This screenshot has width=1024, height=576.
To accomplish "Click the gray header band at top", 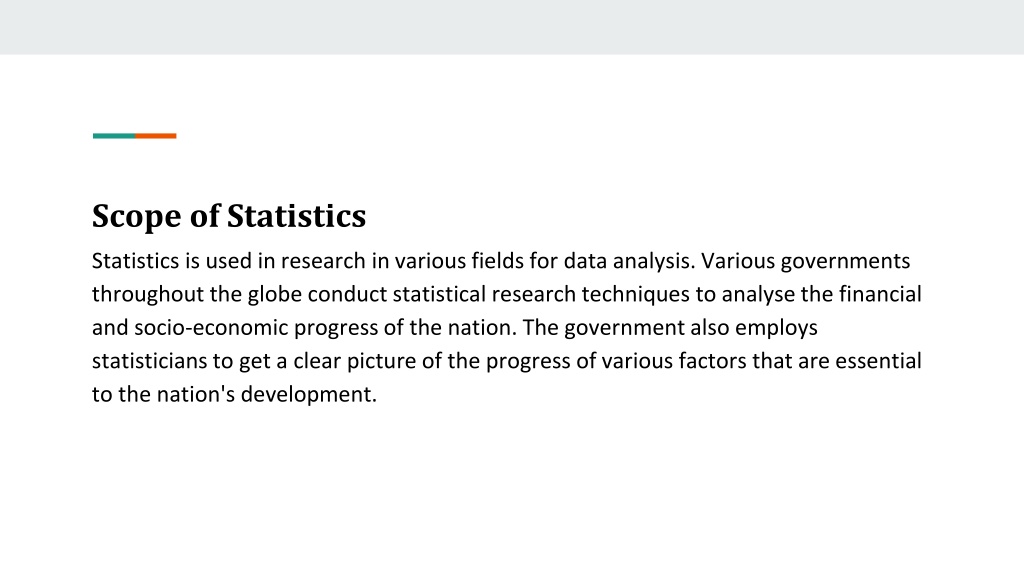I will click(512, 27).
